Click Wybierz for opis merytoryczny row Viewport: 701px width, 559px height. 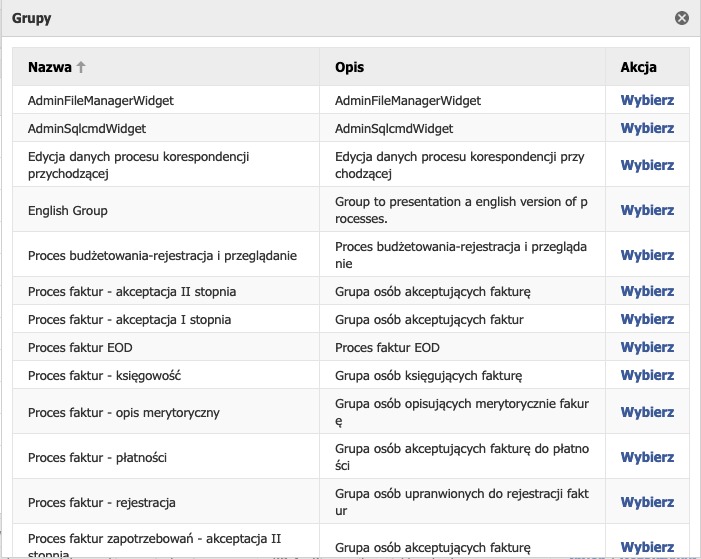[647, 412]
